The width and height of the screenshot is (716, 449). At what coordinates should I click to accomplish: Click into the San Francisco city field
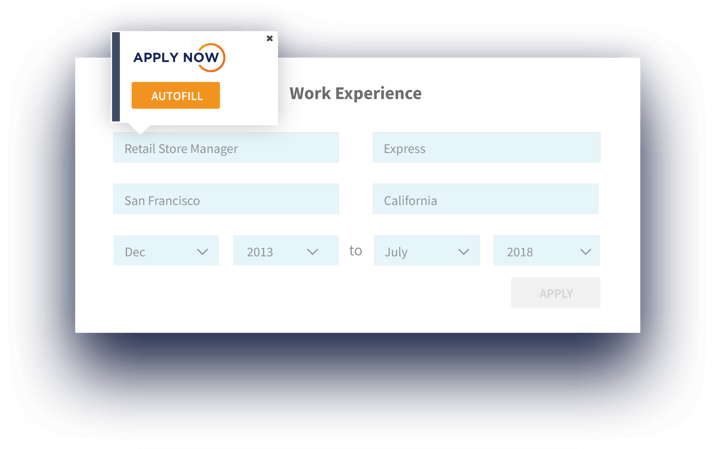226,199
